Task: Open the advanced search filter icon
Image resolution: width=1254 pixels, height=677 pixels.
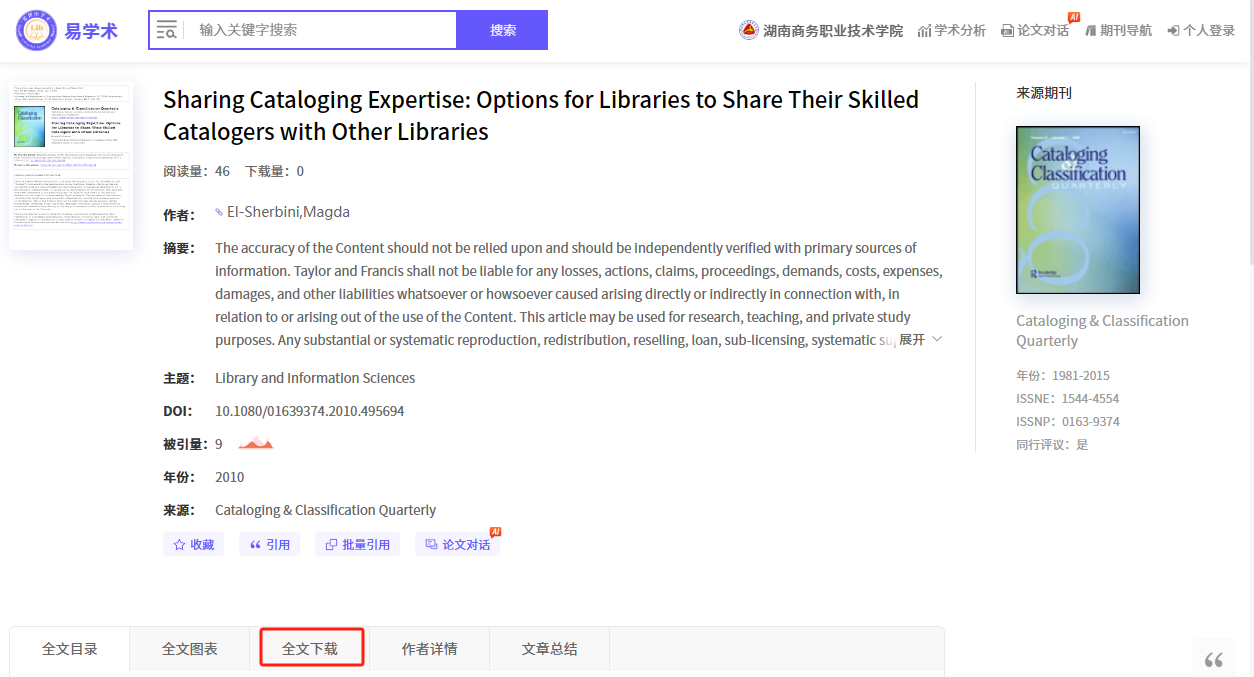Action: [x=167, y=30]
